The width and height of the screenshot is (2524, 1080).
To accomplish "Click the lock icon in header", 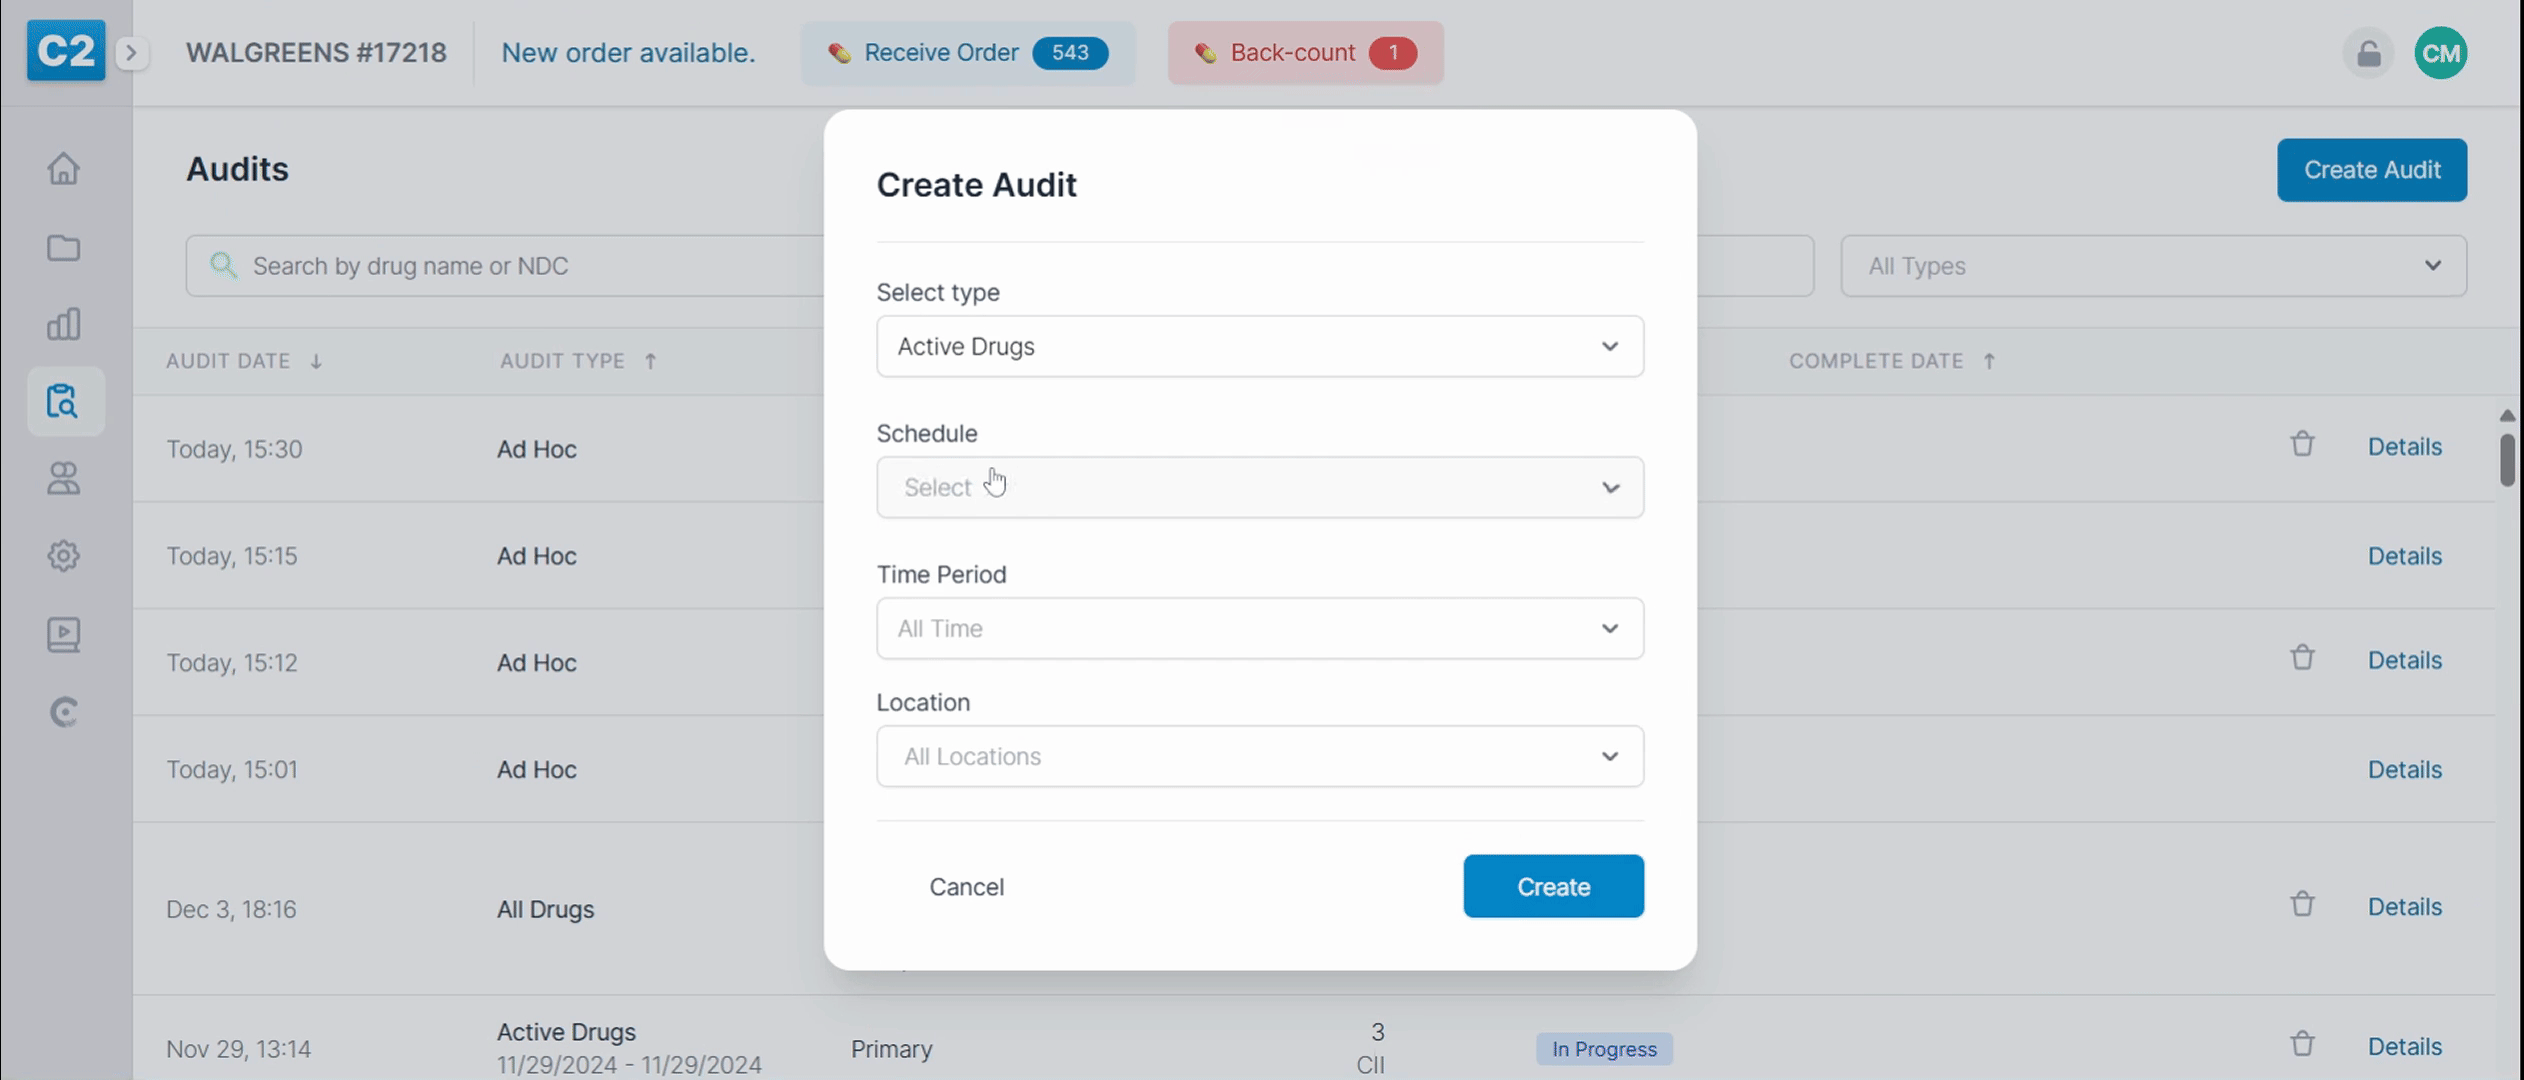I will point(2368,53).
